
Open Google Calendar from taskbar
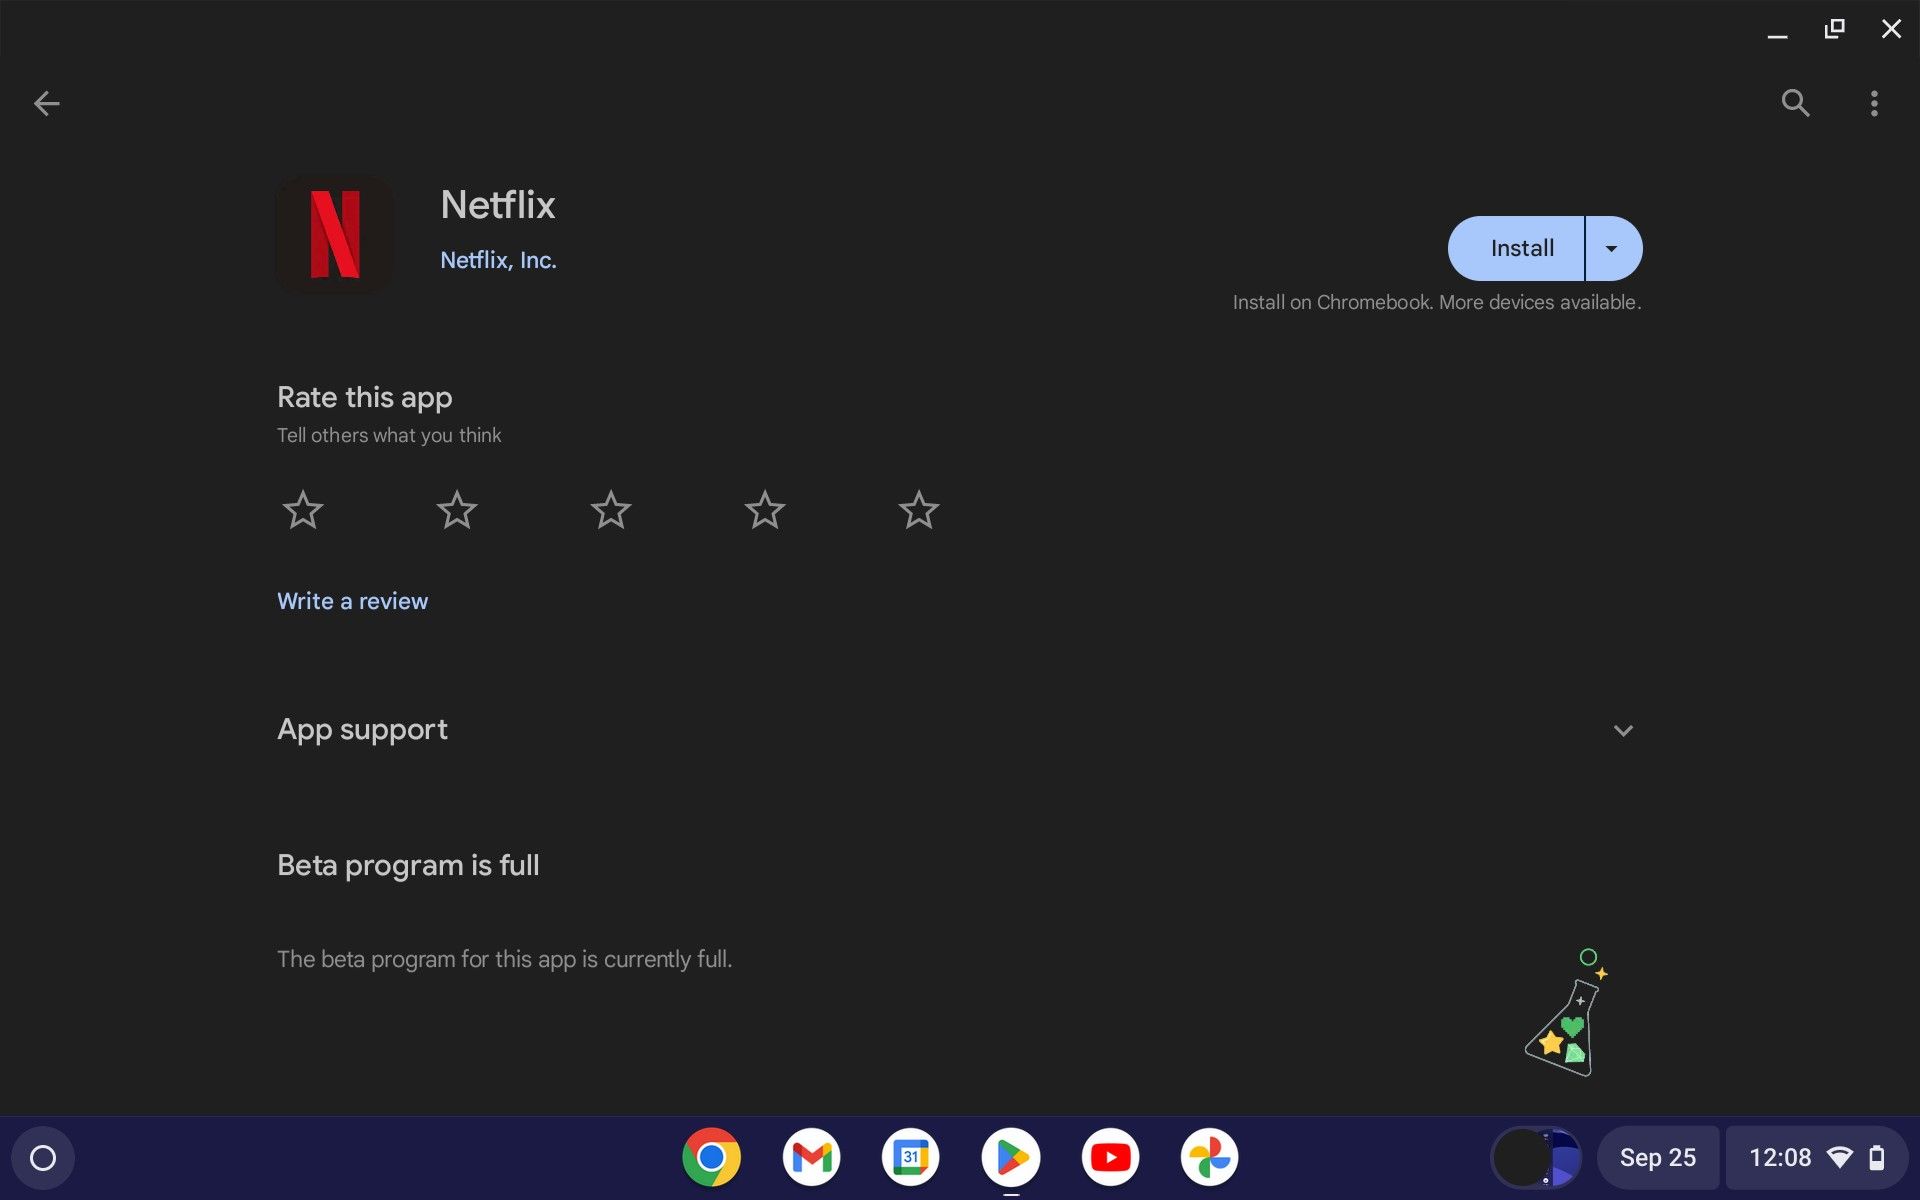click(911, 1156)
